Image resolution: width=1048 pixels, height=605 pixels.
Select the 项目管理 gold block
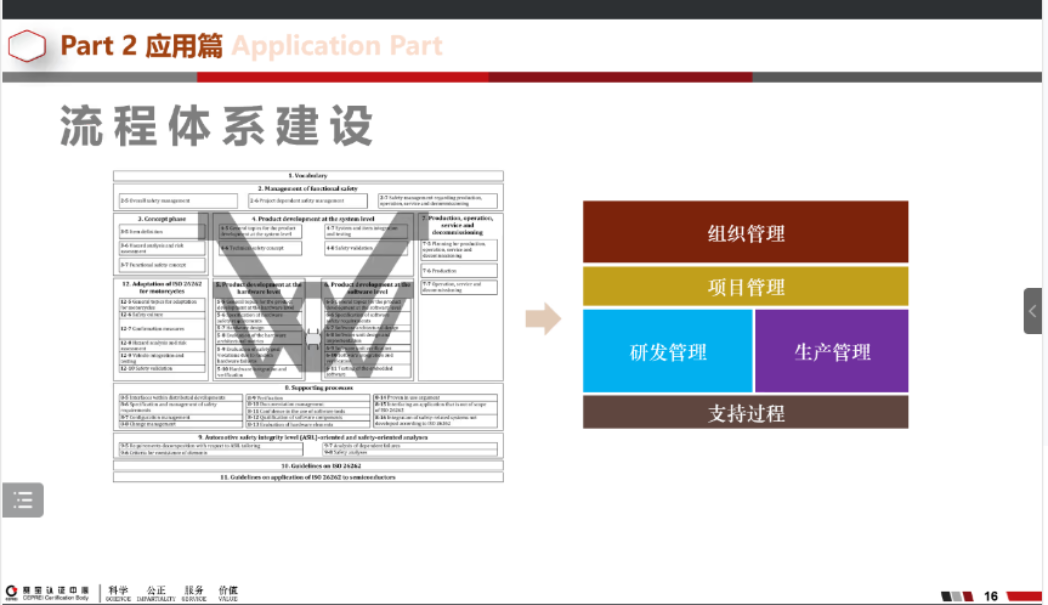coord(745,287)
